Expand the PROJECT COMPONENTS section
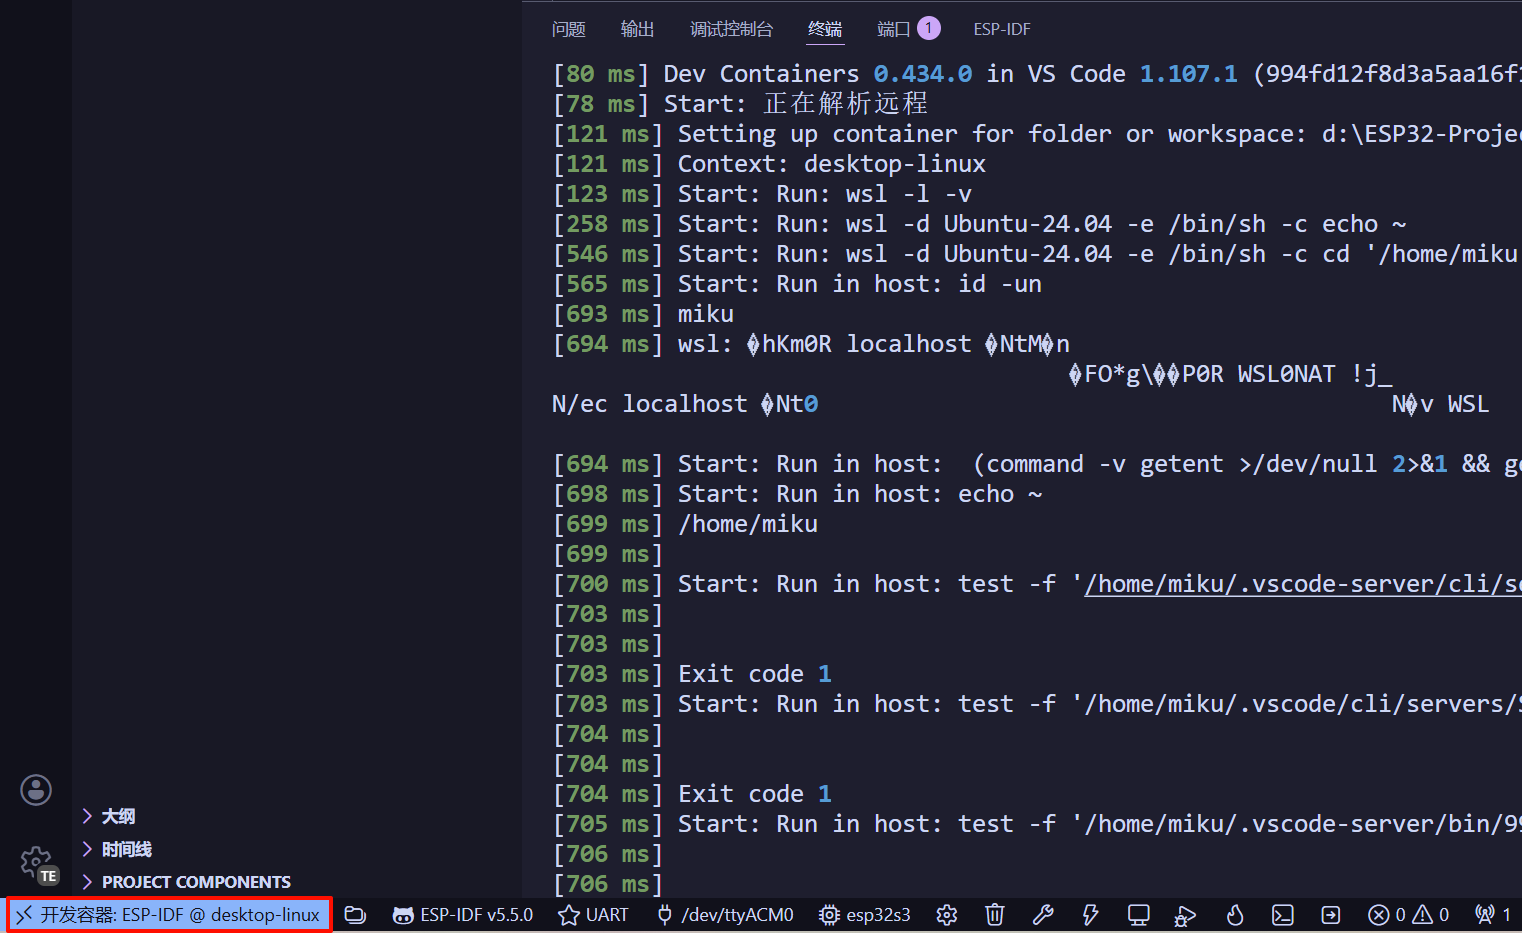This screenshot has height=933, width=1522. point(196,882)
